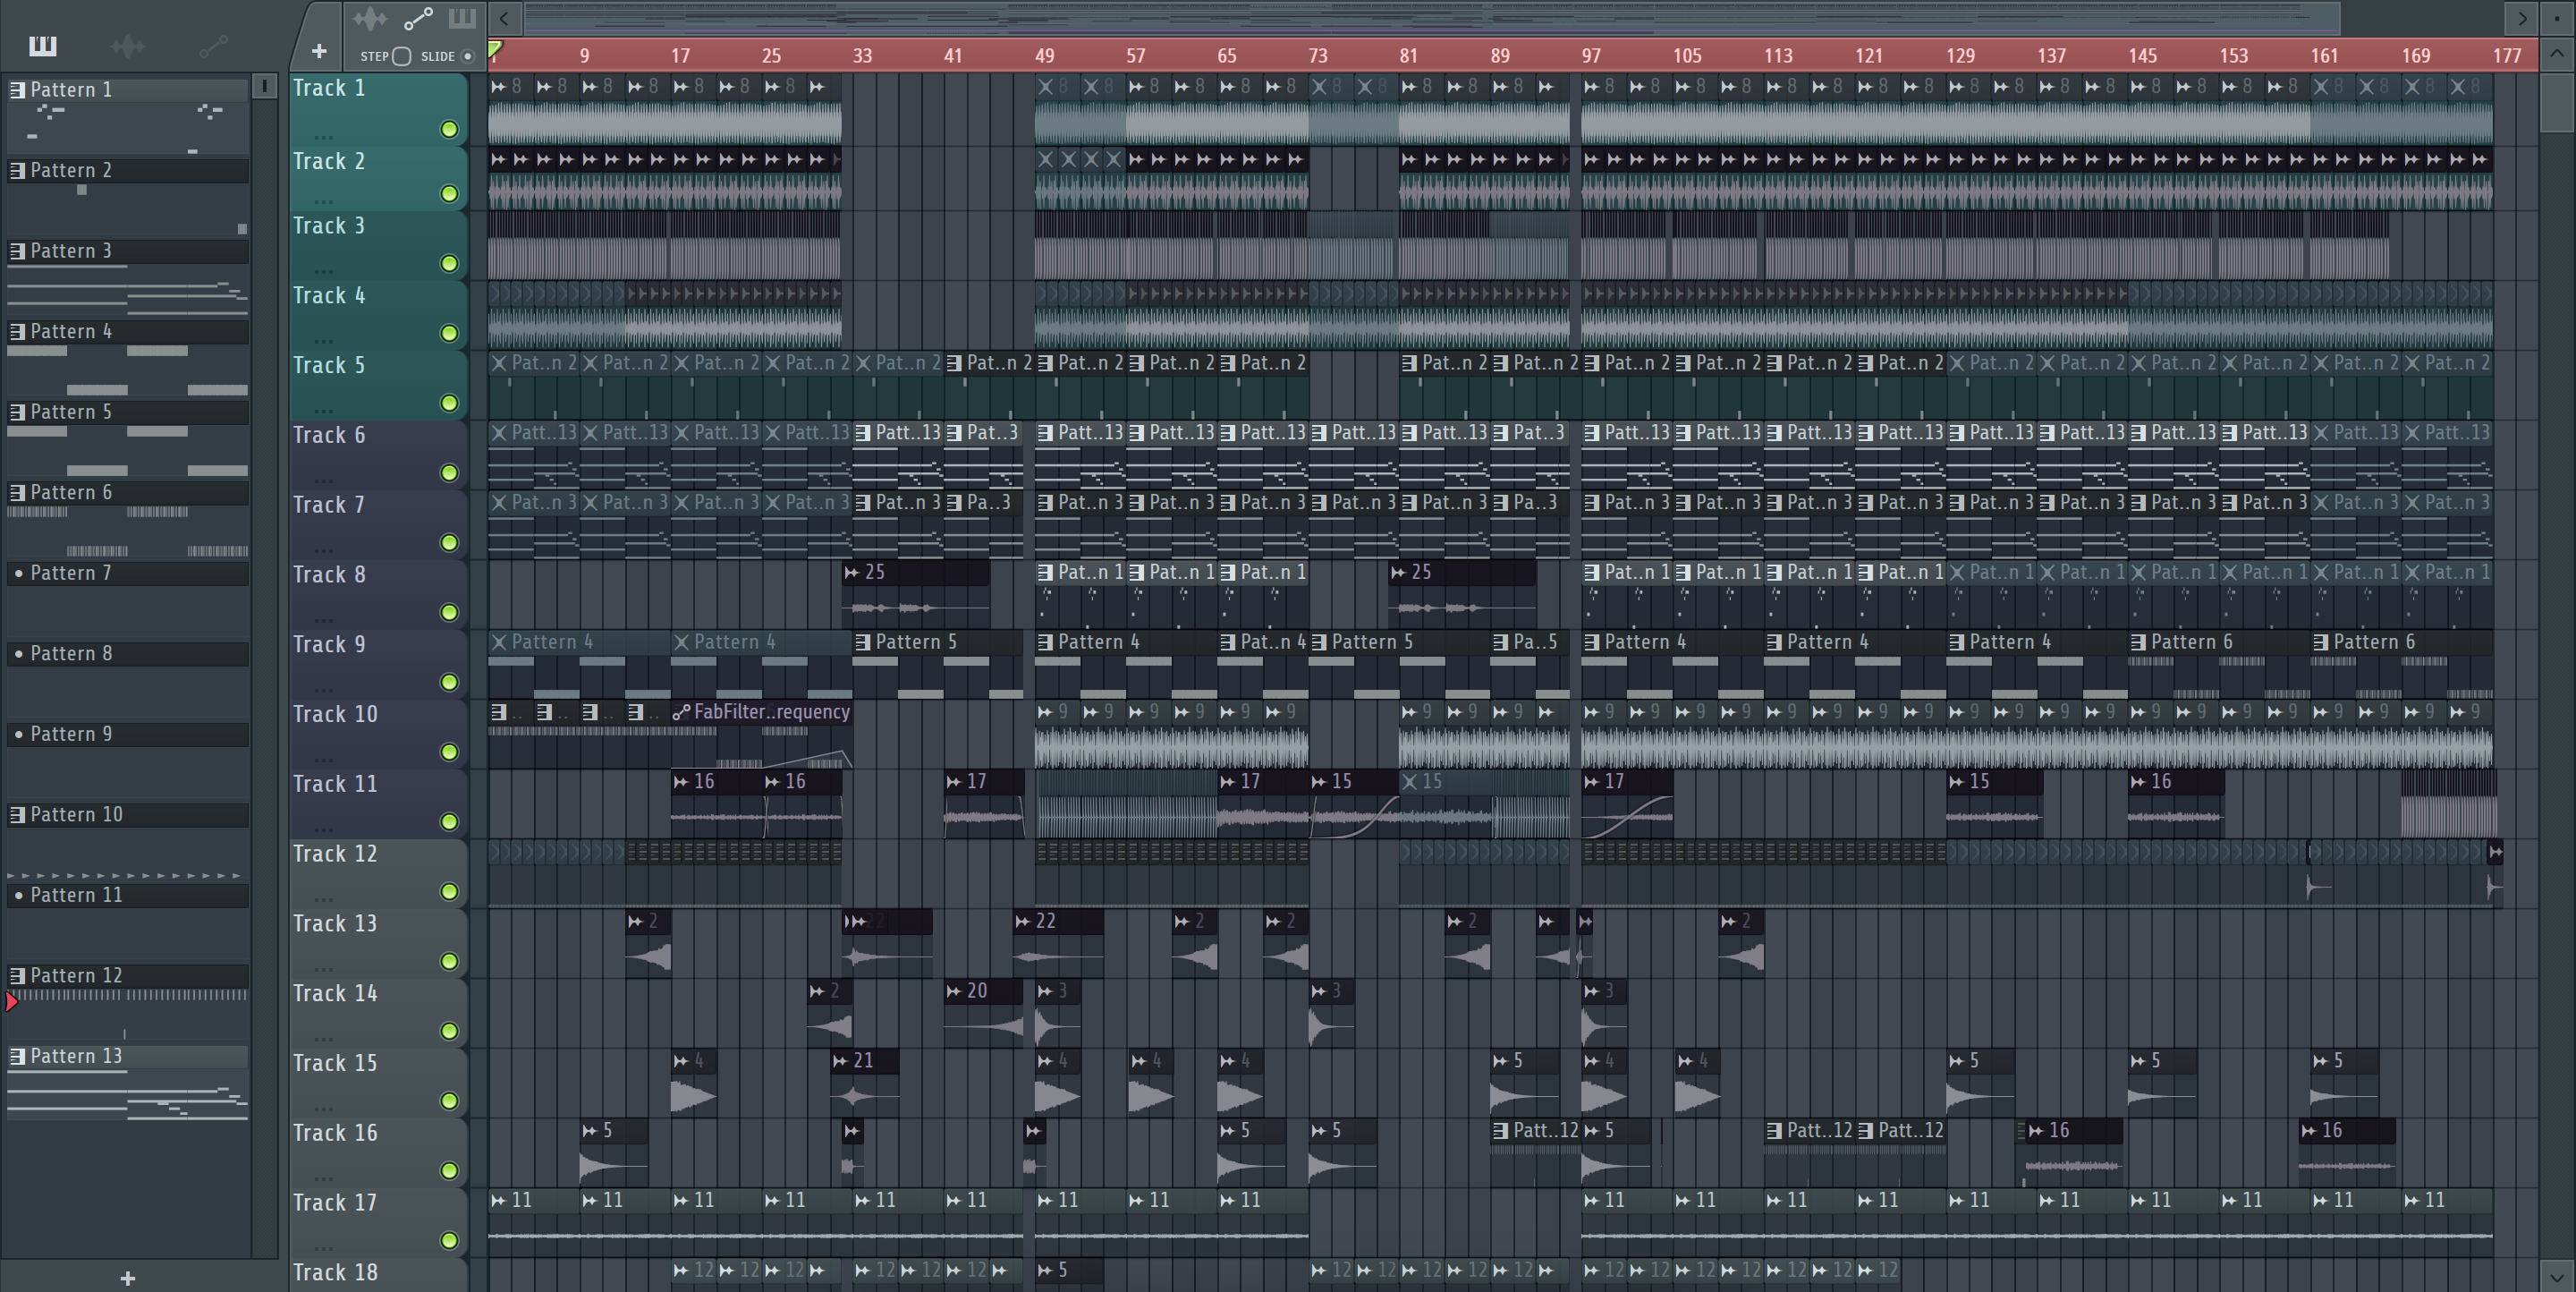
Task: Show audio clips in the picker panel
Action: (x=127, y=45)
